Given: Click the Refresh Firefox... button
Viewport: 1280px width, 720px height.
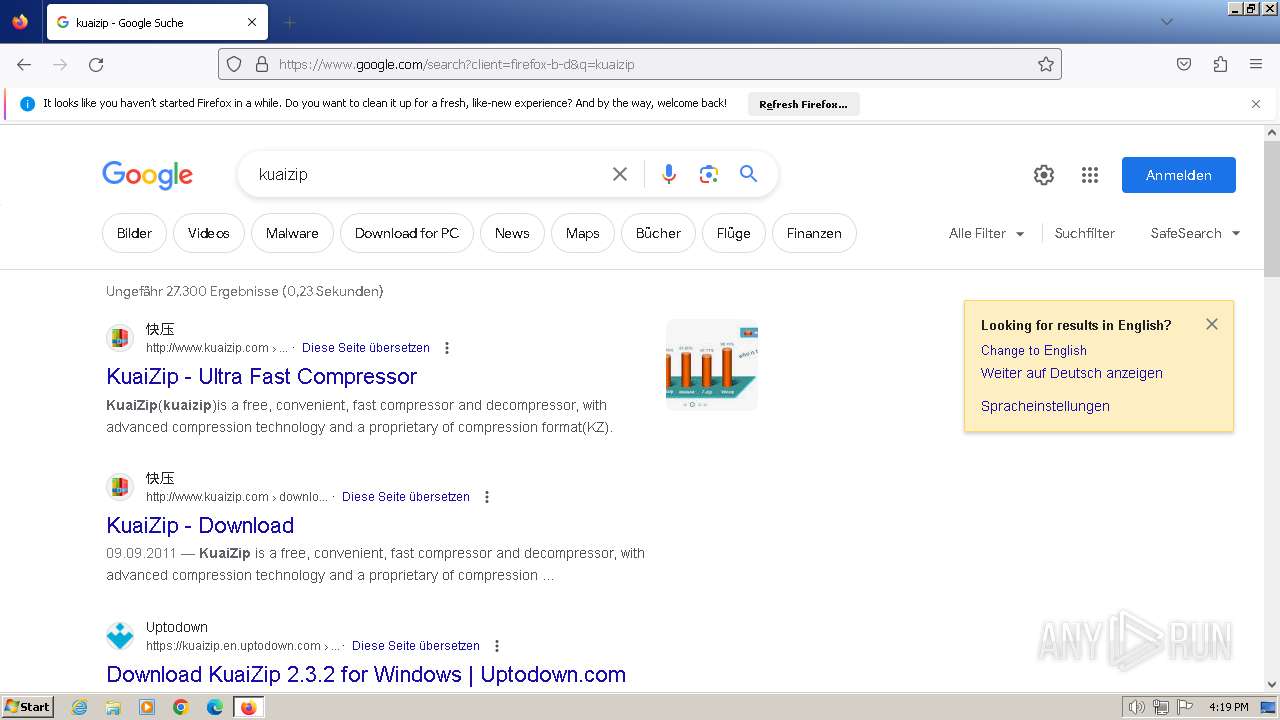Looking at the screenshot, I should 803,104.
